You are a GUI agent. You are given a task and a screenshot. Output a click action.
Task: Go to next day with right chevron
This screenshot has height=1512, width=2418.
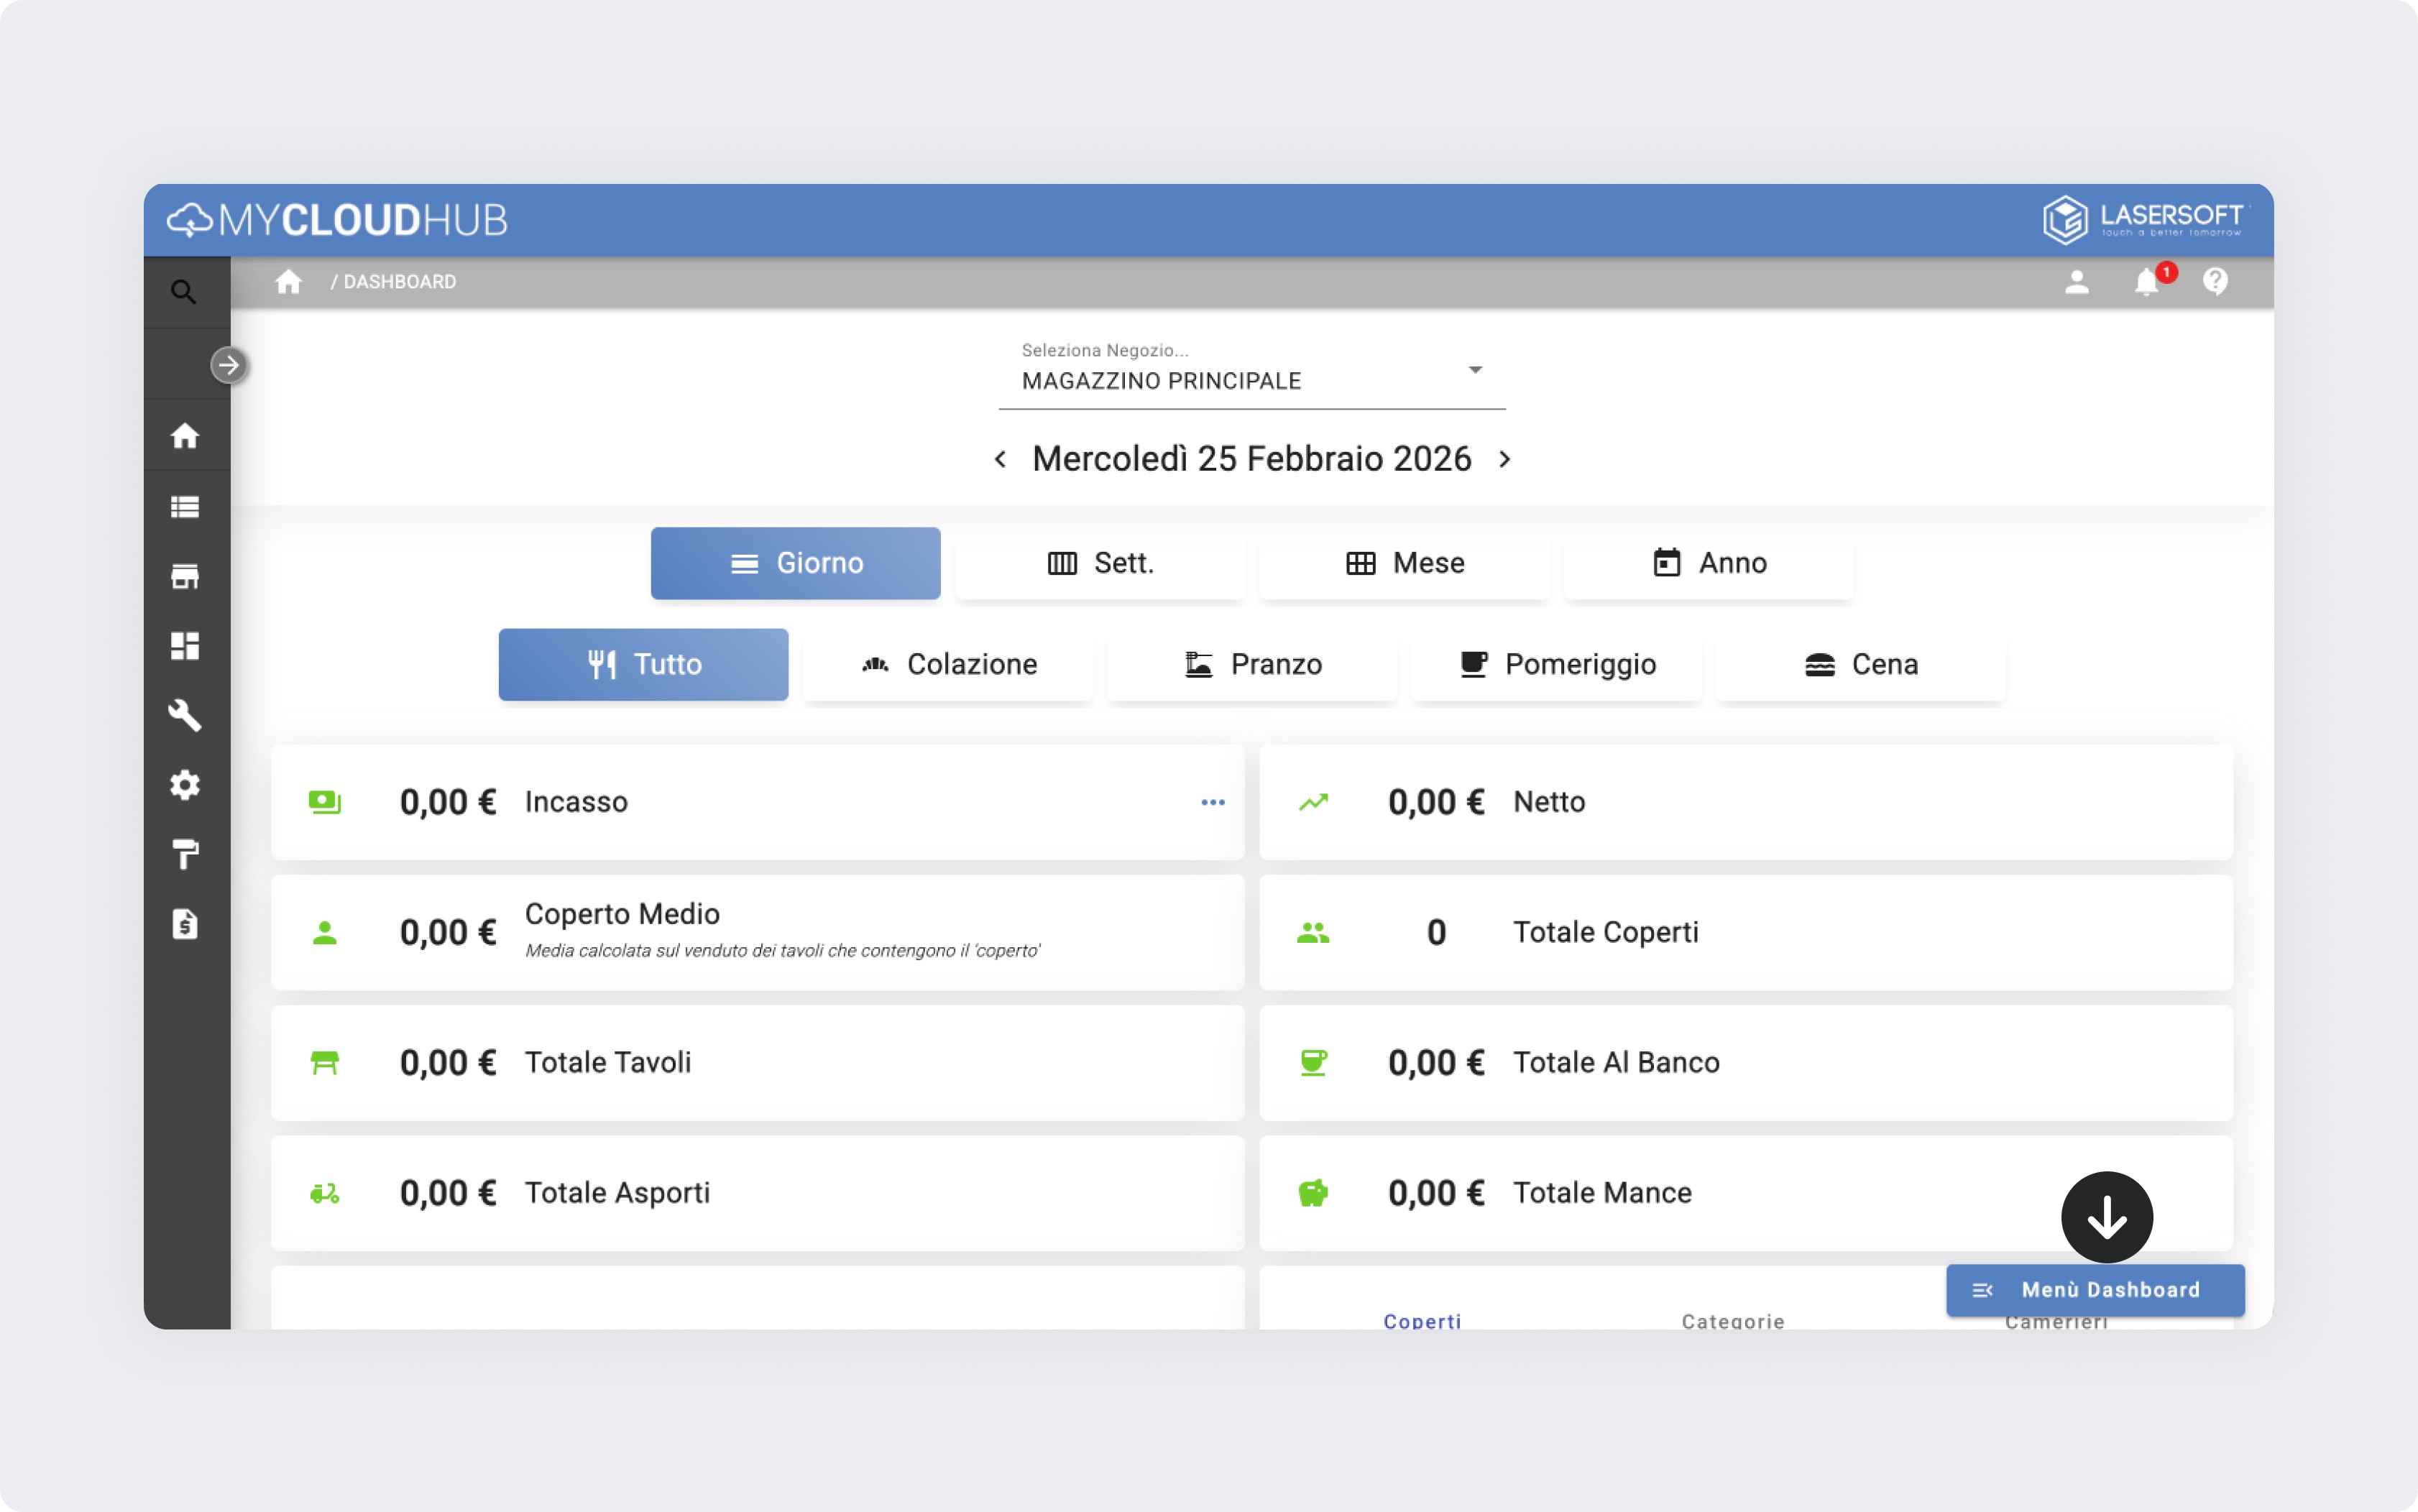point(1505,459)
